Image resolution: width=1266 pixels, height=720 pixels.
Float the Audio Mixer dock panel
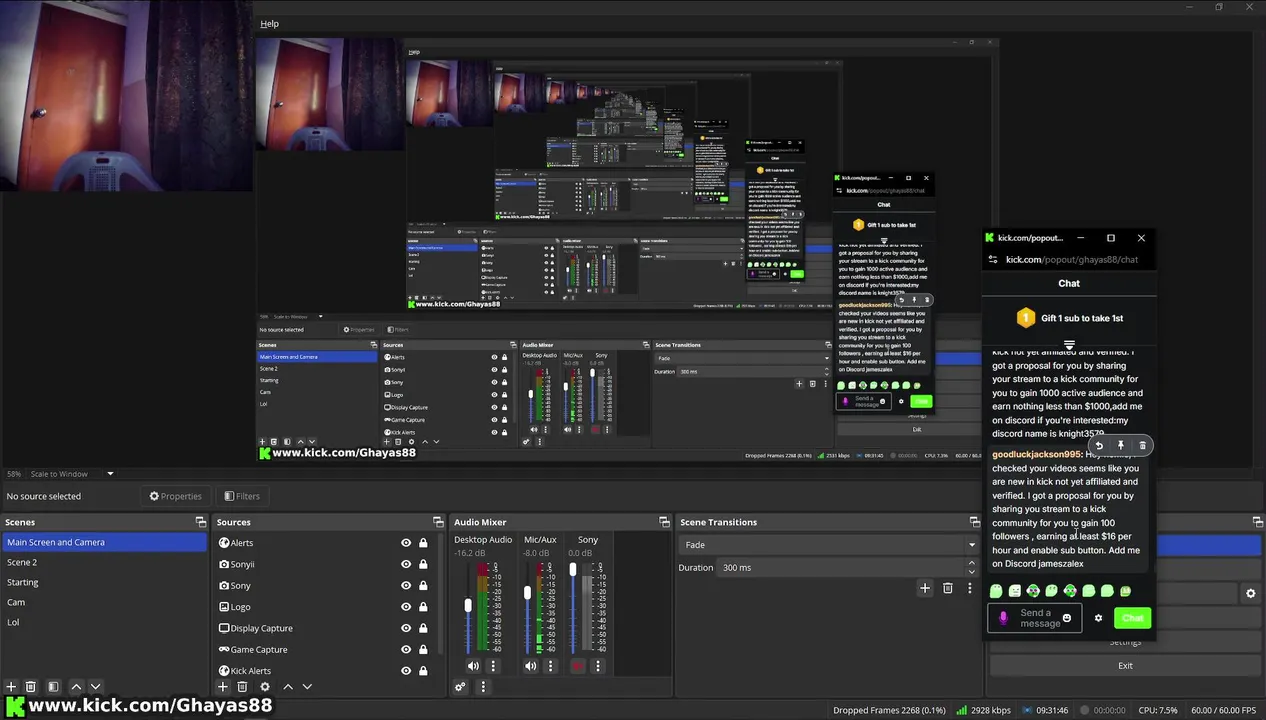click(664, 522)
